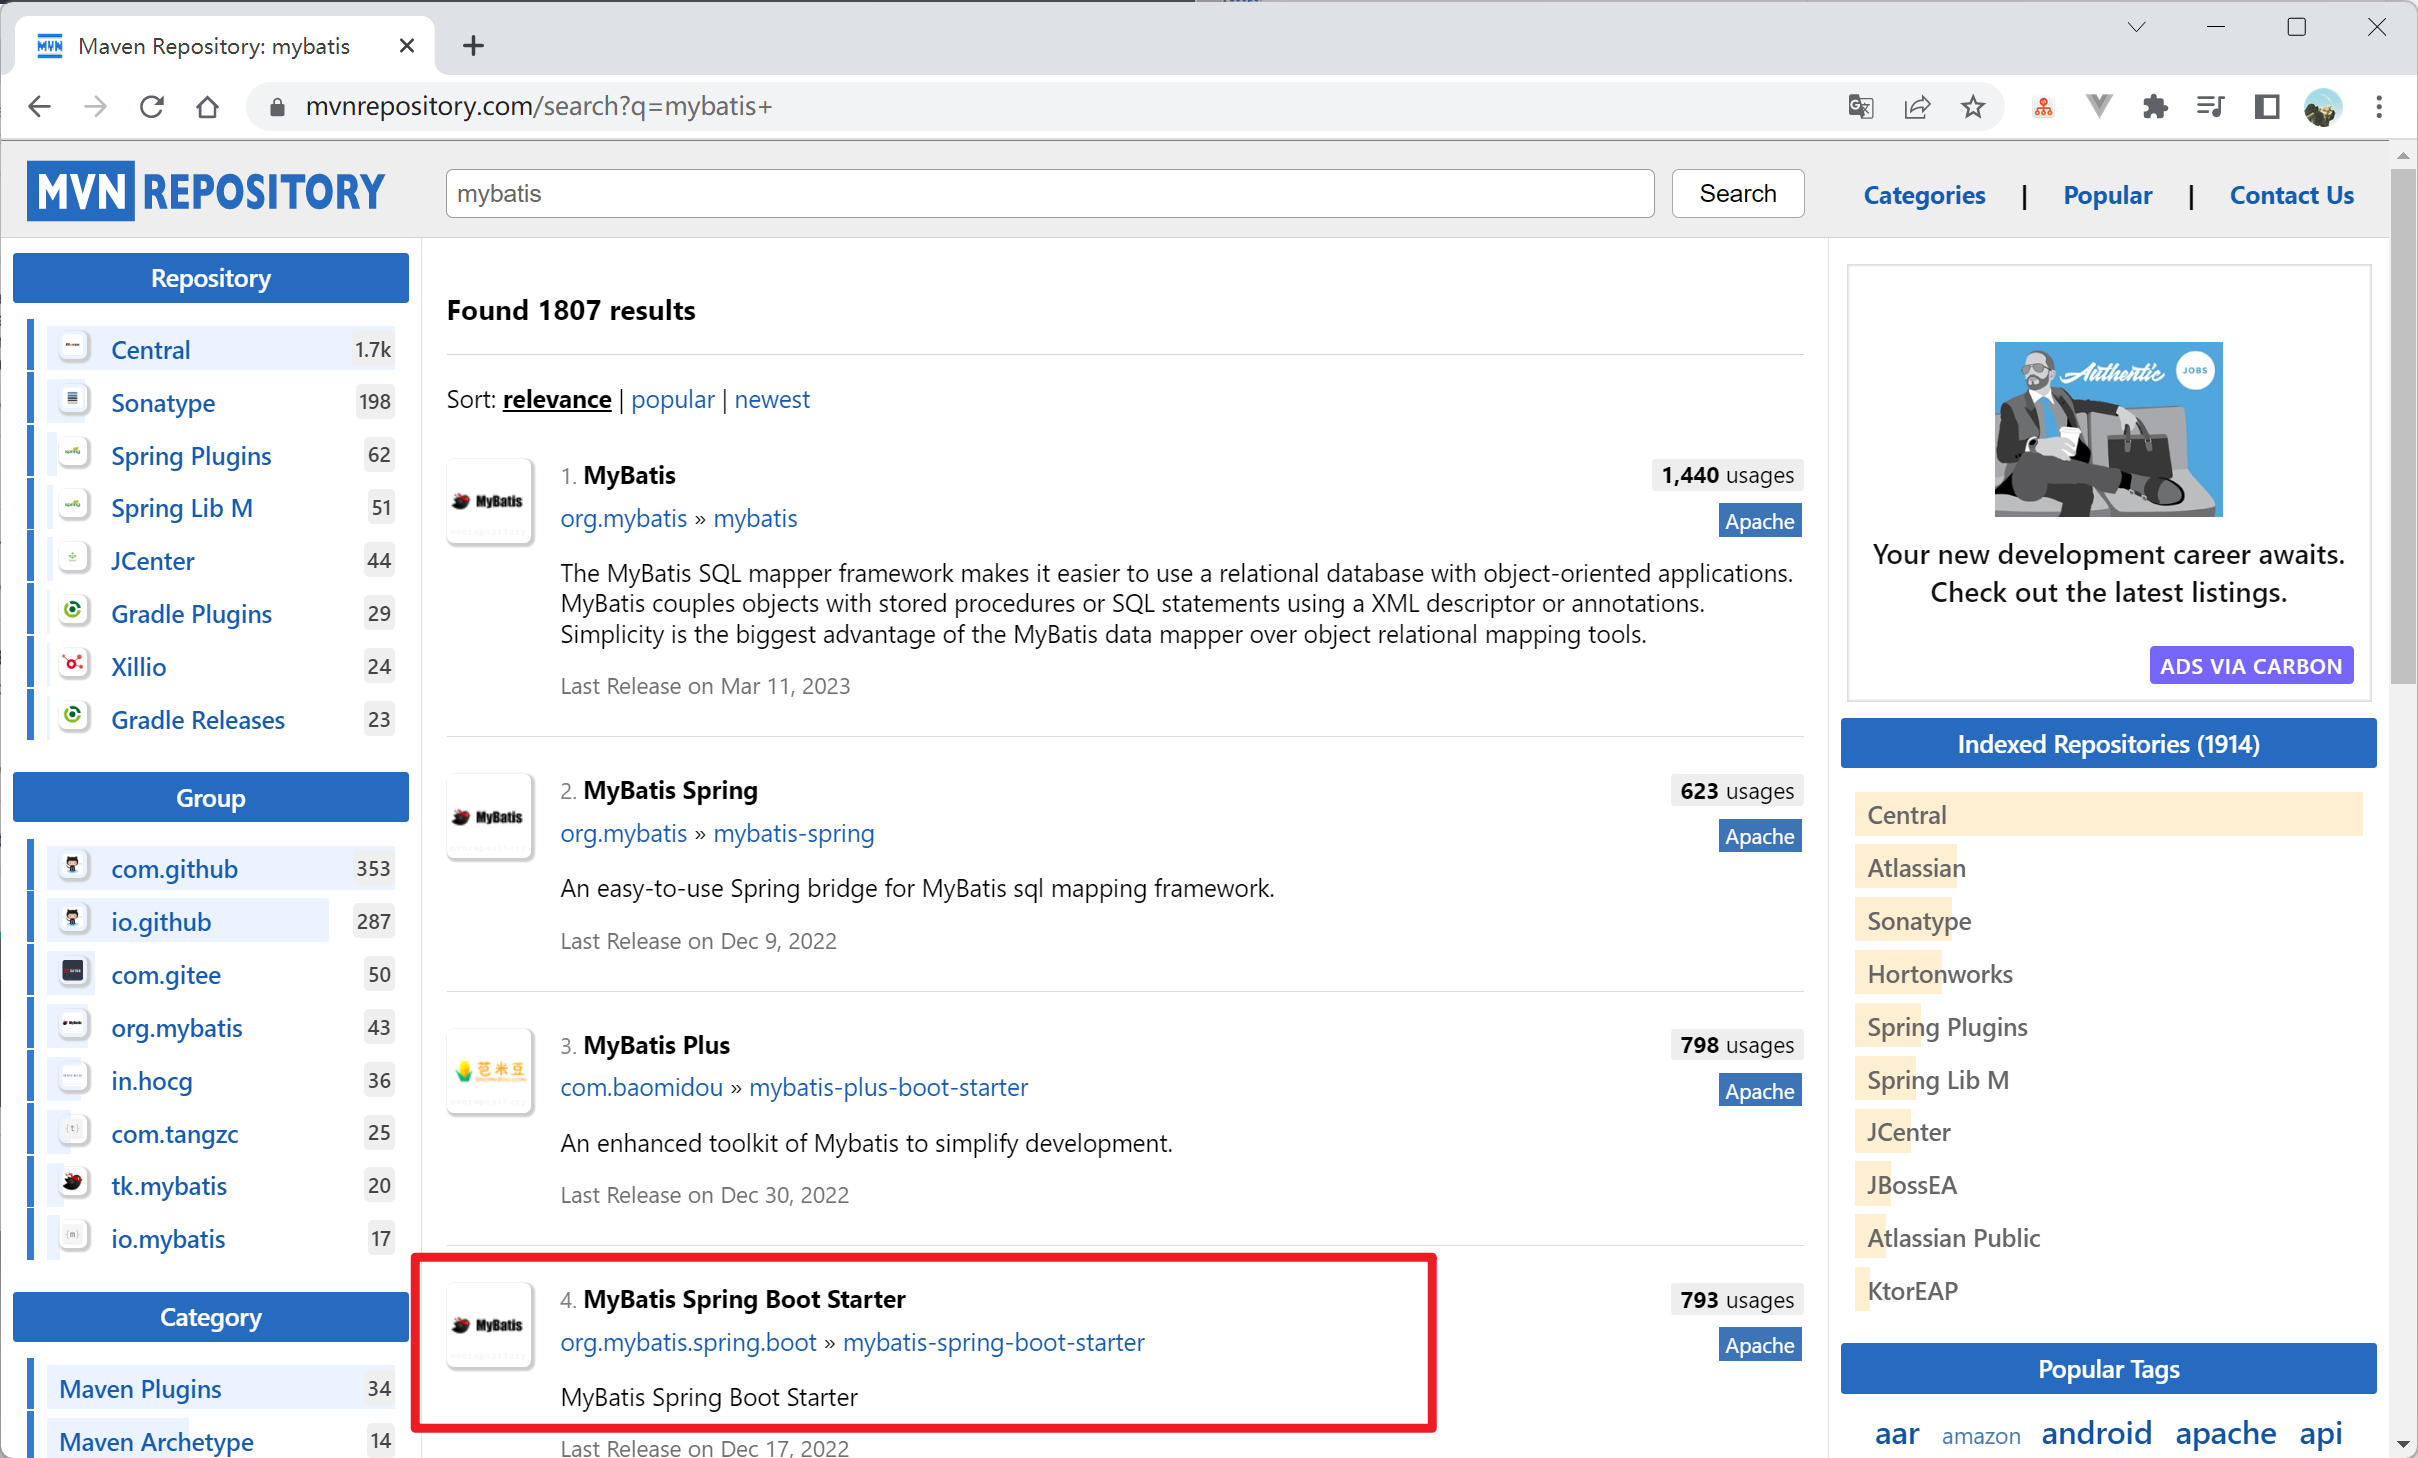Open com.baomidou group link

coord(641,1087)
